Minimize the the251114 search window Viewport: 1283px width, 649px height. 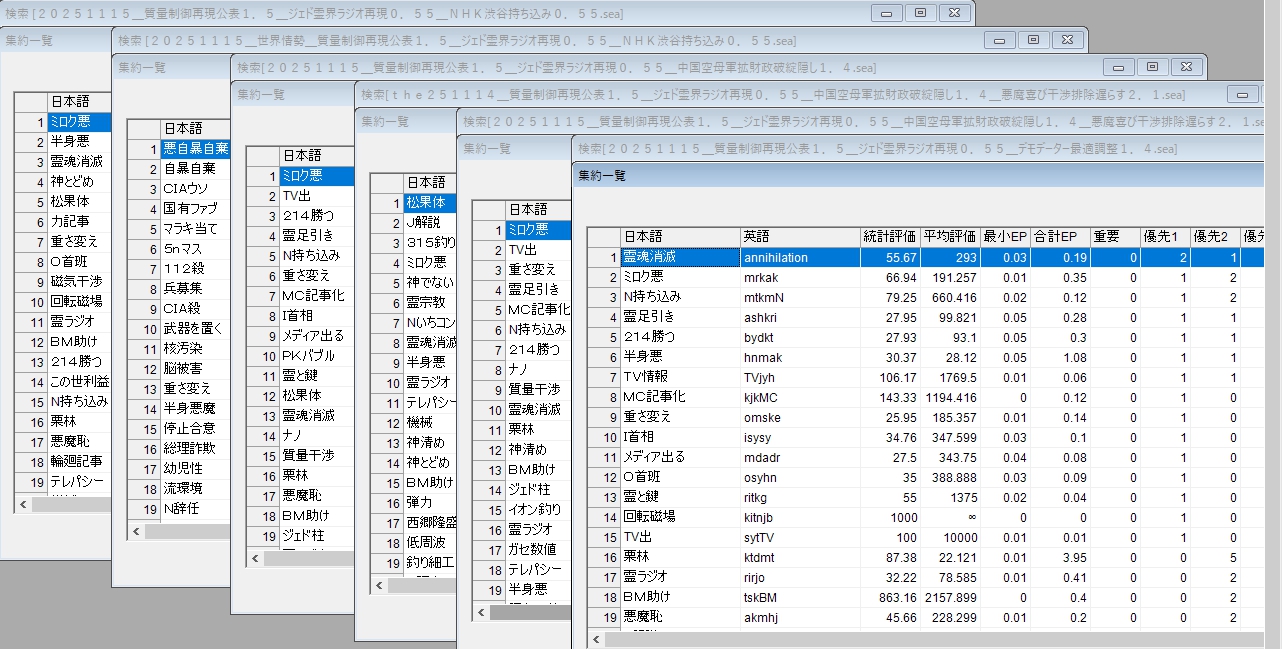[x=1243, y=94]
